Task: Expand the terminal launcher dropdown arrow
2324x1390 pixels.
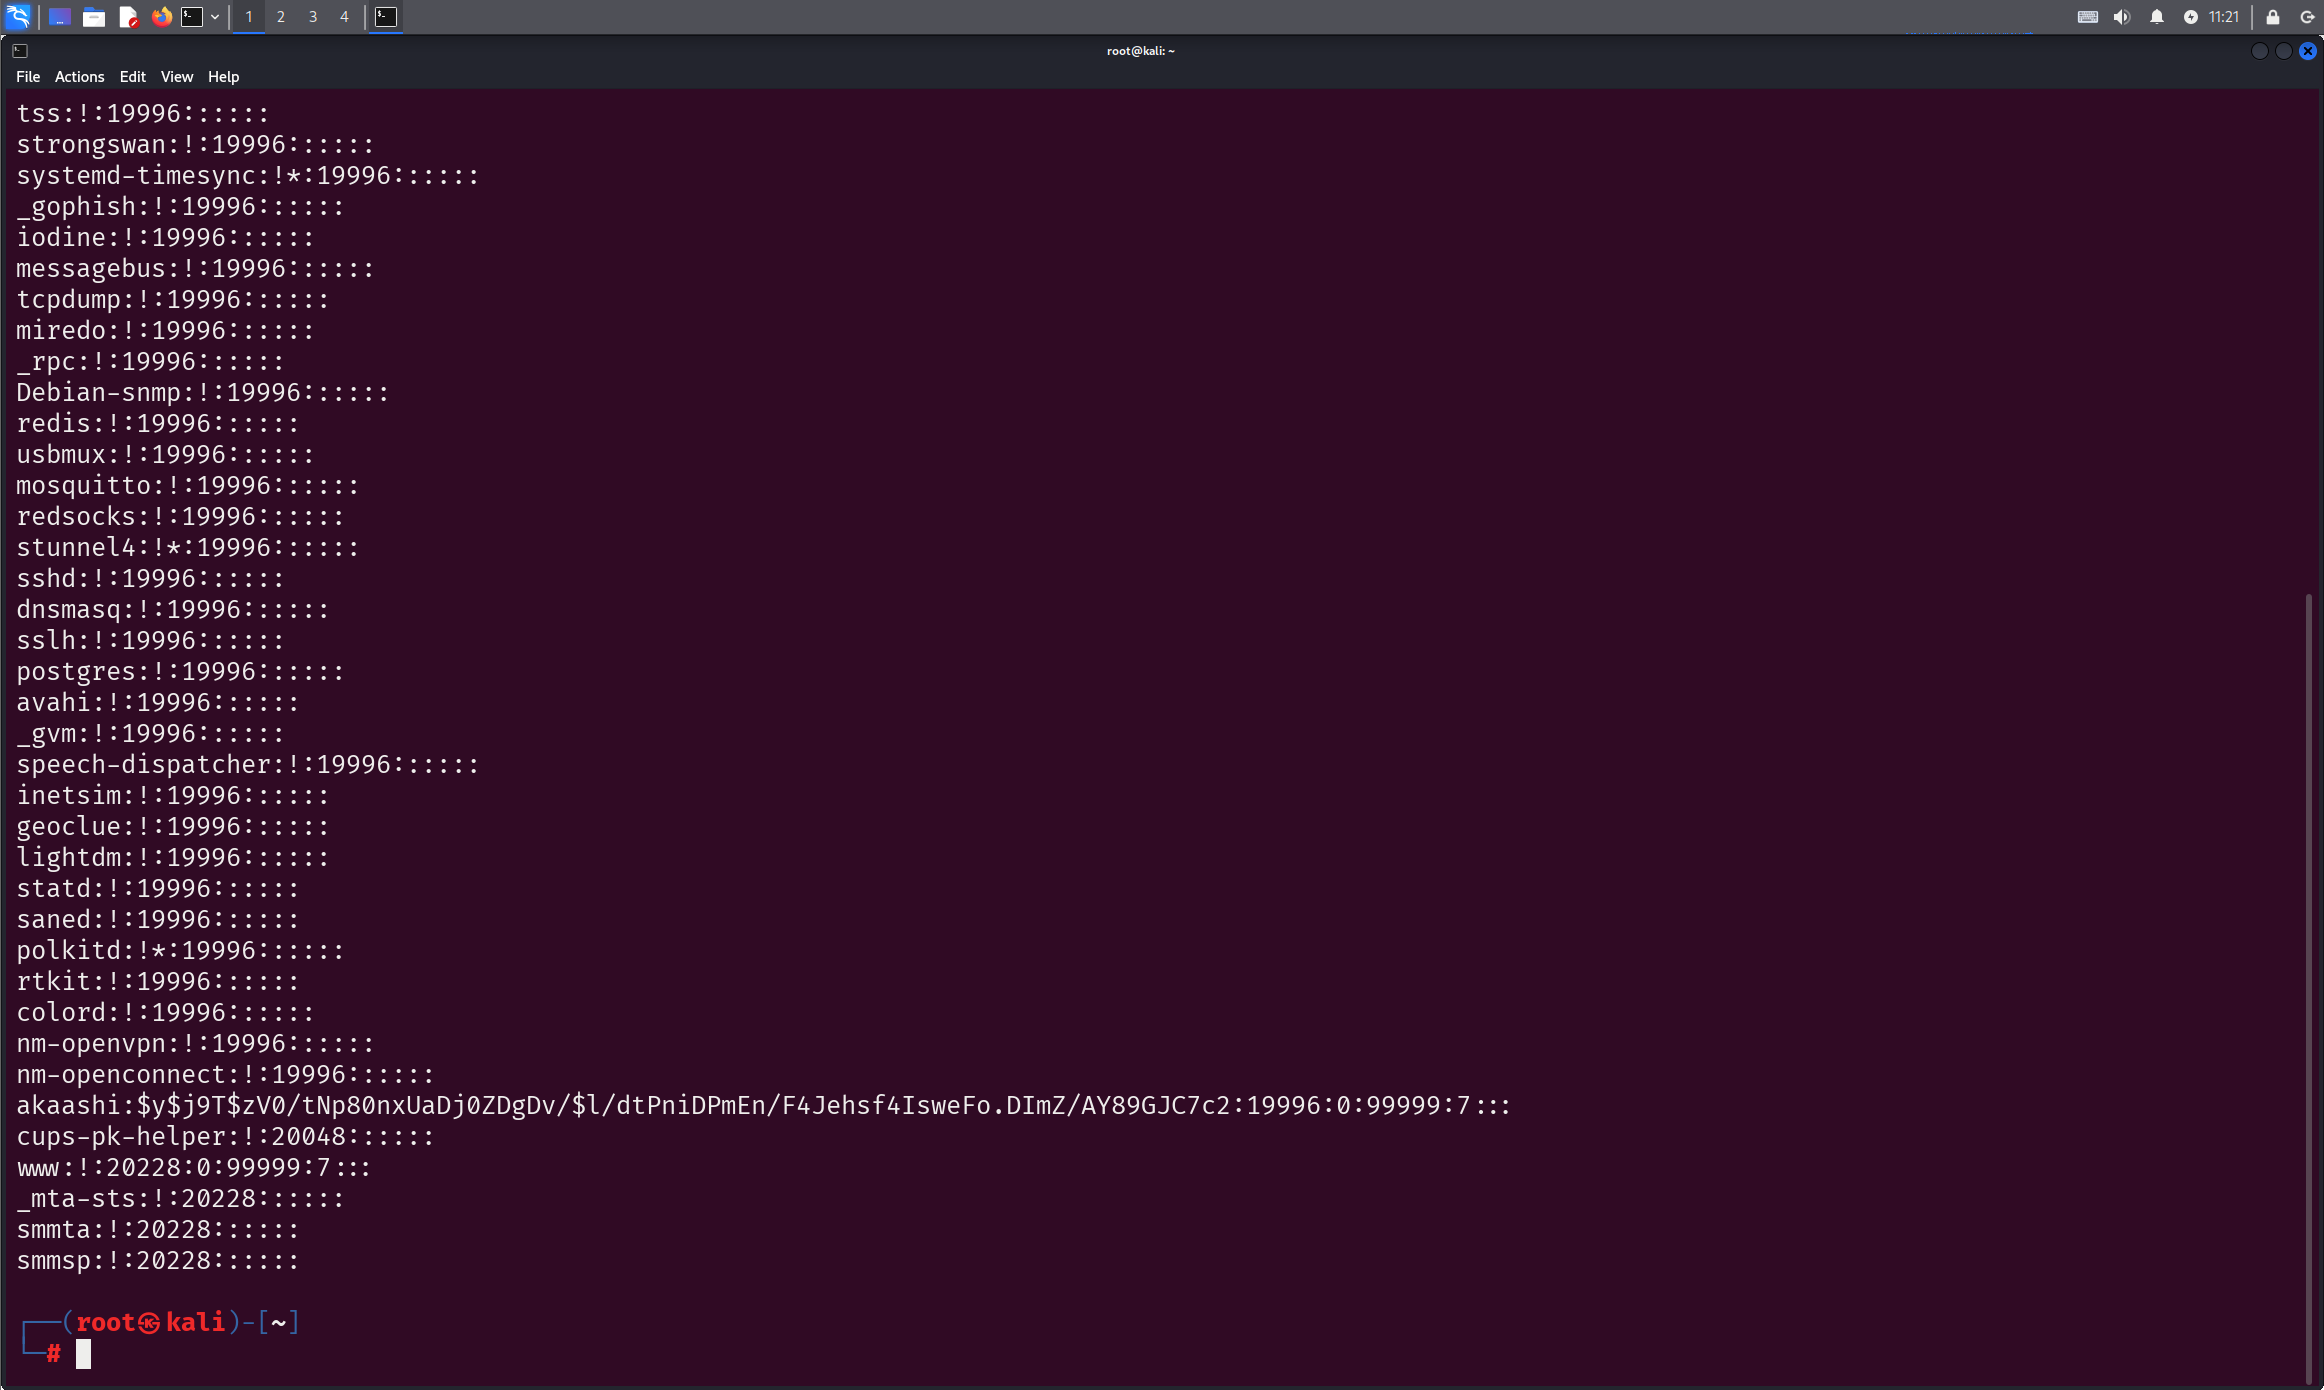Action: pos(215,17)
